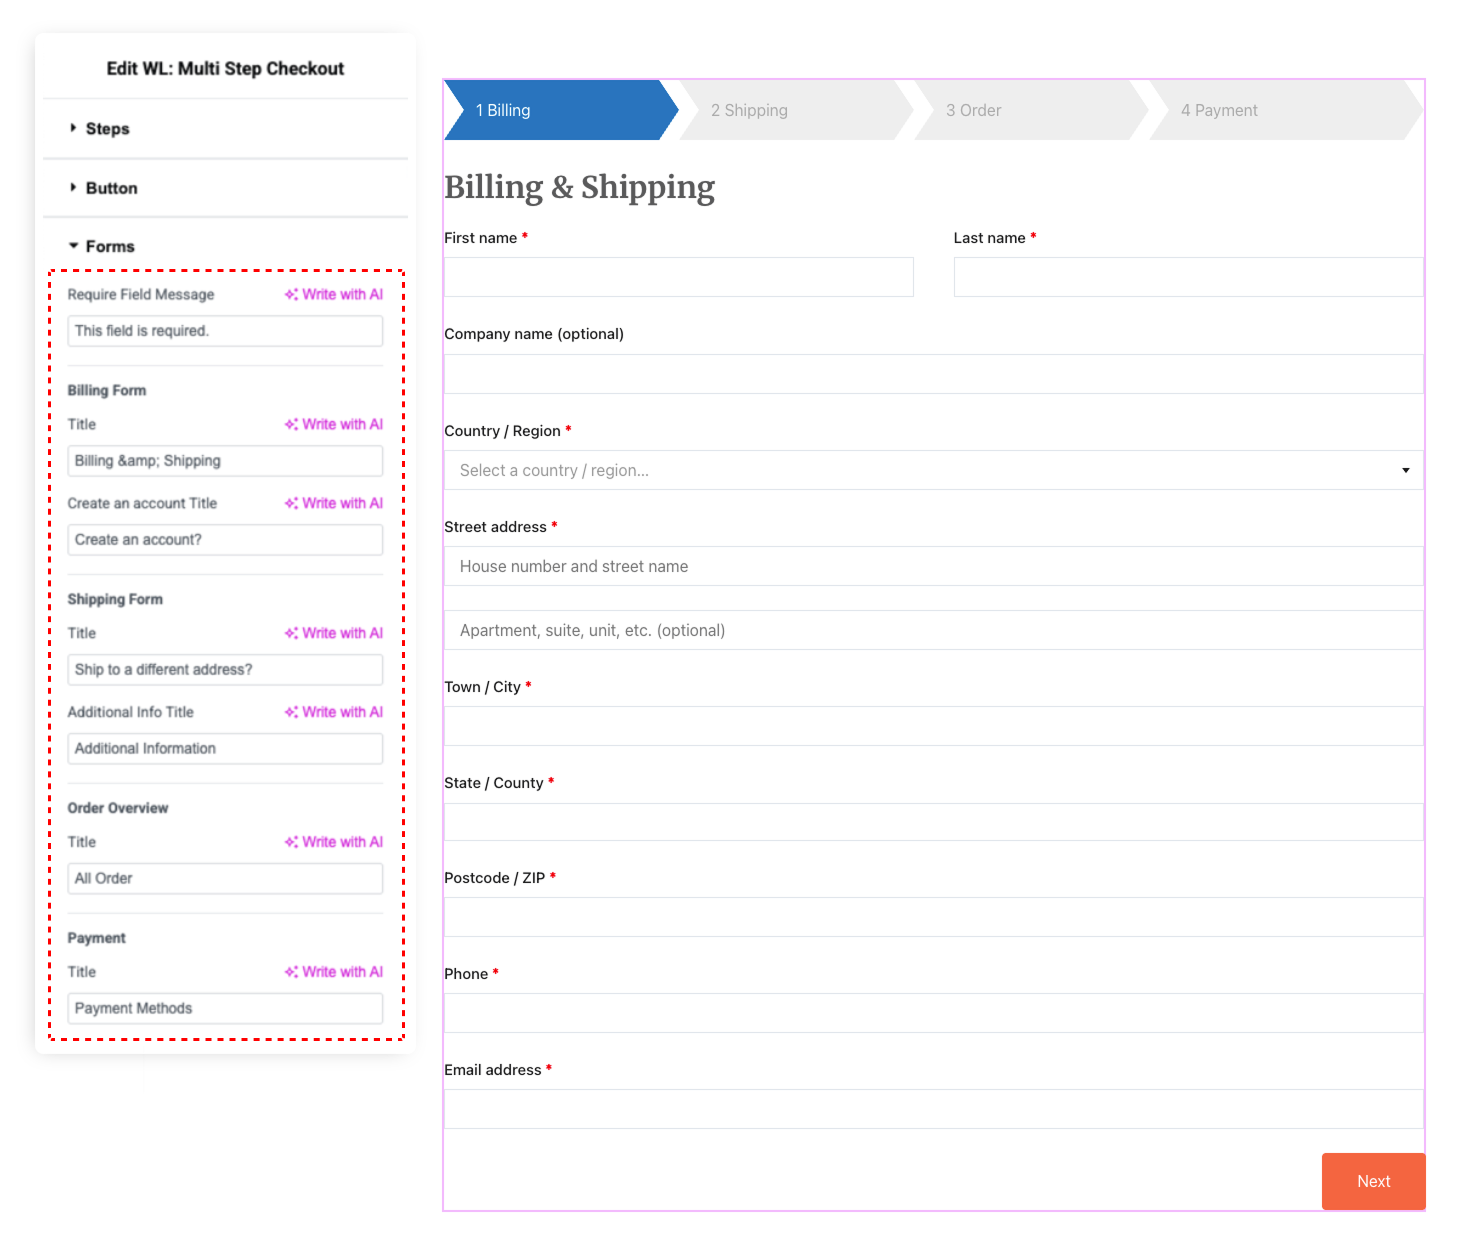The width and height of the screenshot is (1470, 1255).
Task: Expand the Steps section
Action: (x=107, y=128)
